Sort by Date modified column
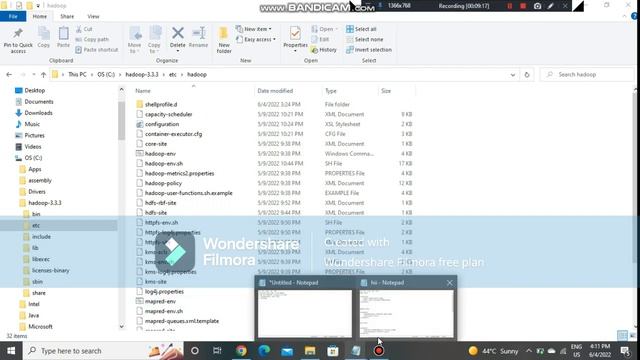The height and width of the screenshot is (360, 640). point(275,91)
